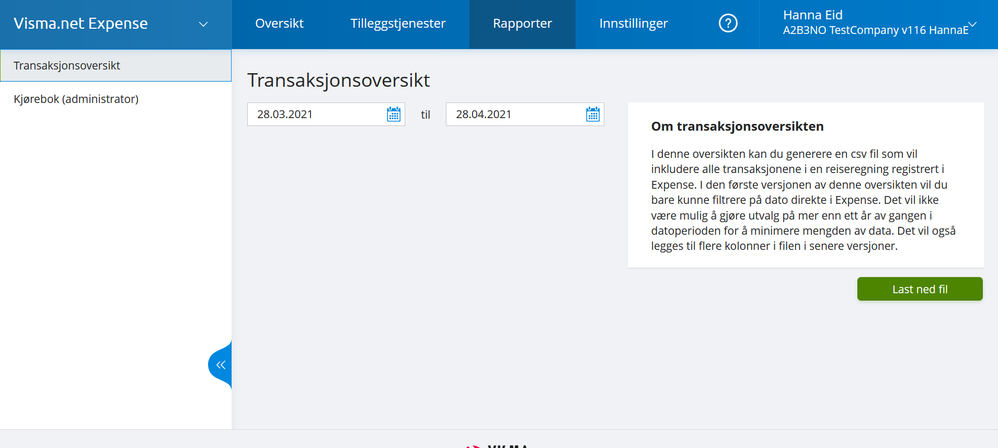Image resolution: width=998 pixels, height=448 pixels.
Task: Click the Last ned fil button
Action: click(920, 289)
